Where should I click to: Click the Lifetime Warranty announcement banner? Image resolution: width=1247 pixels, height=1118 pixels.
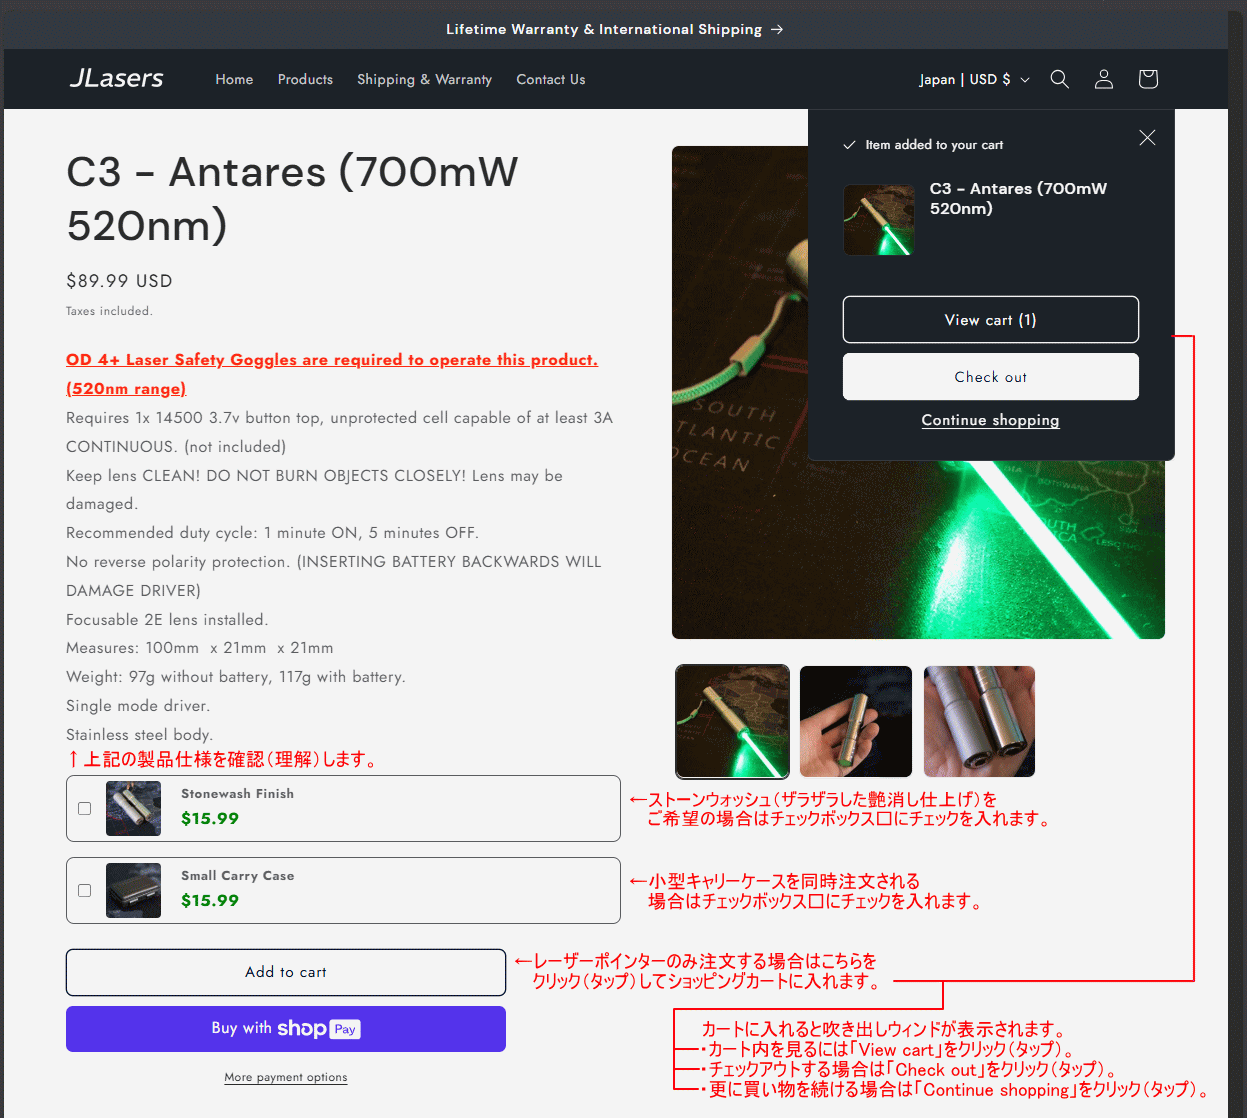[614, 29]
